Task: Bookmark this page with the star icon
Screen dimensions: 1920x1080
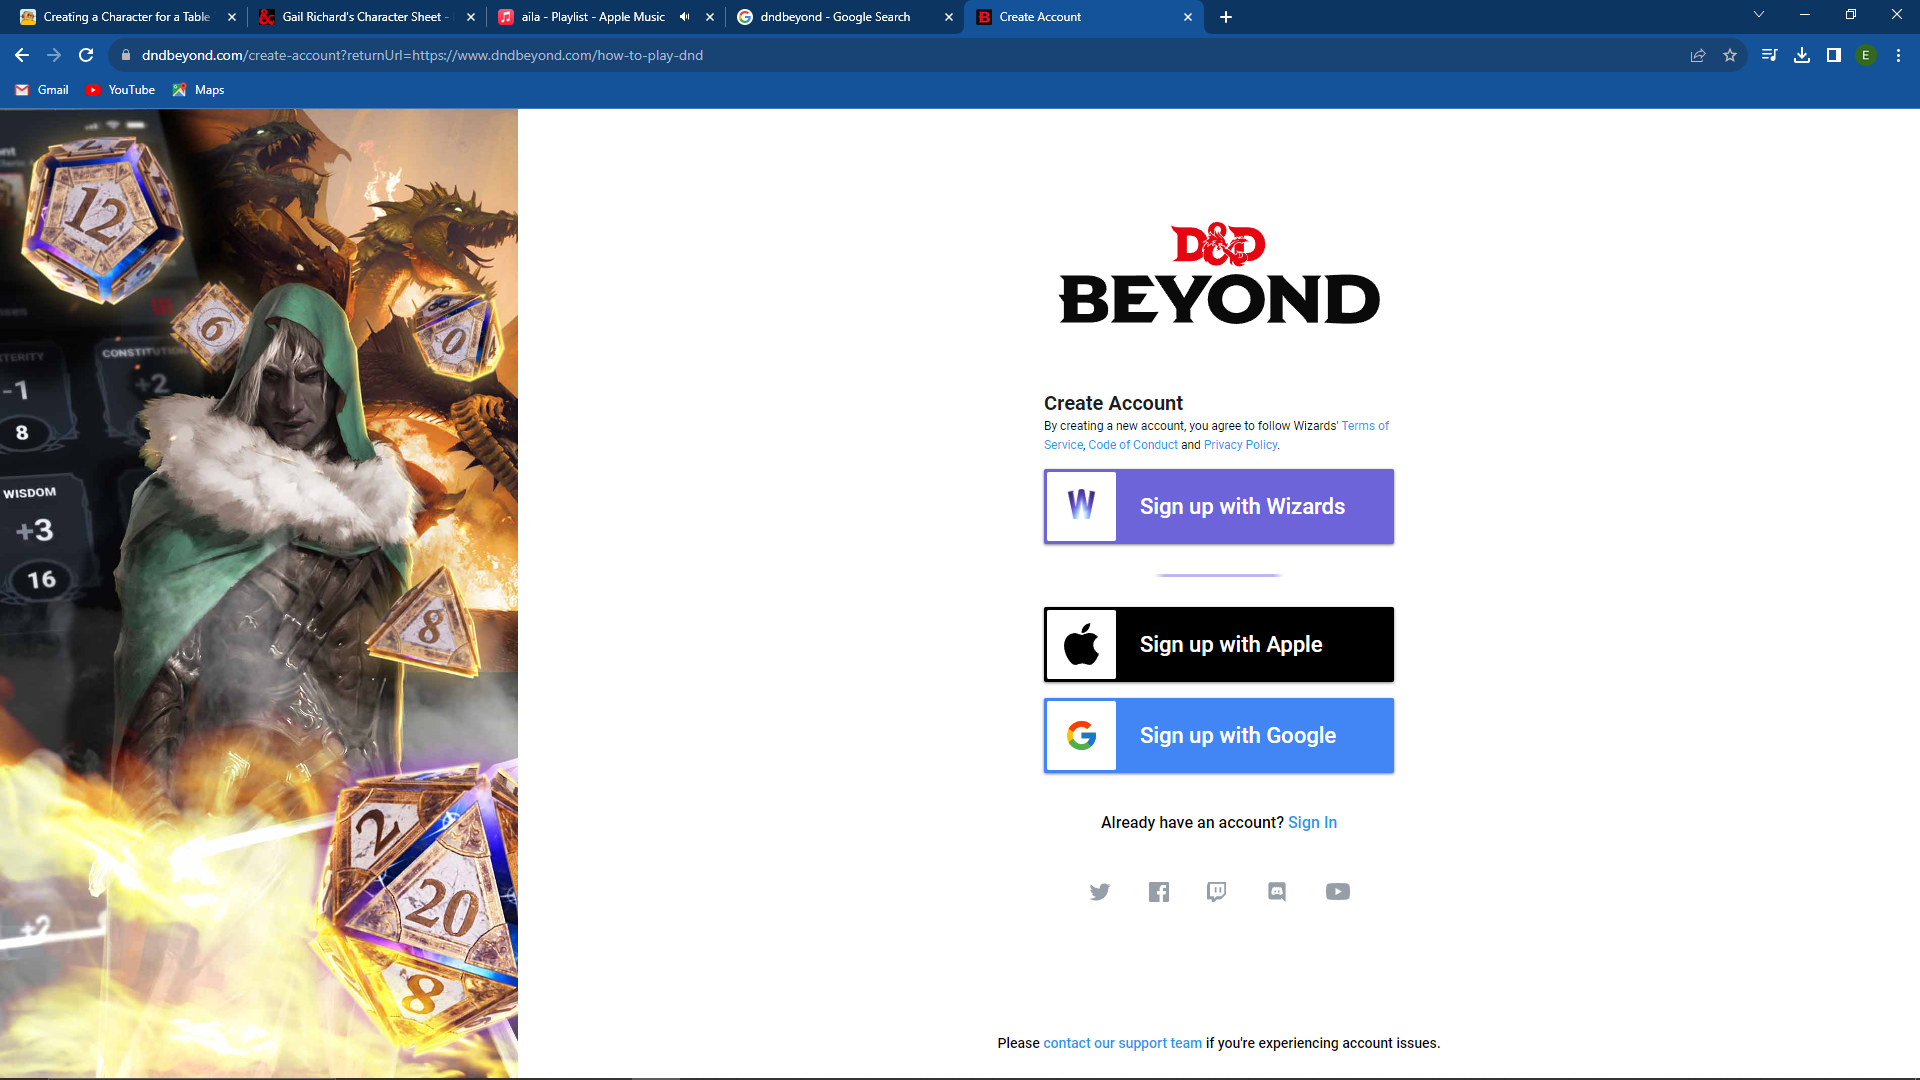Action: coord(1730,55)
